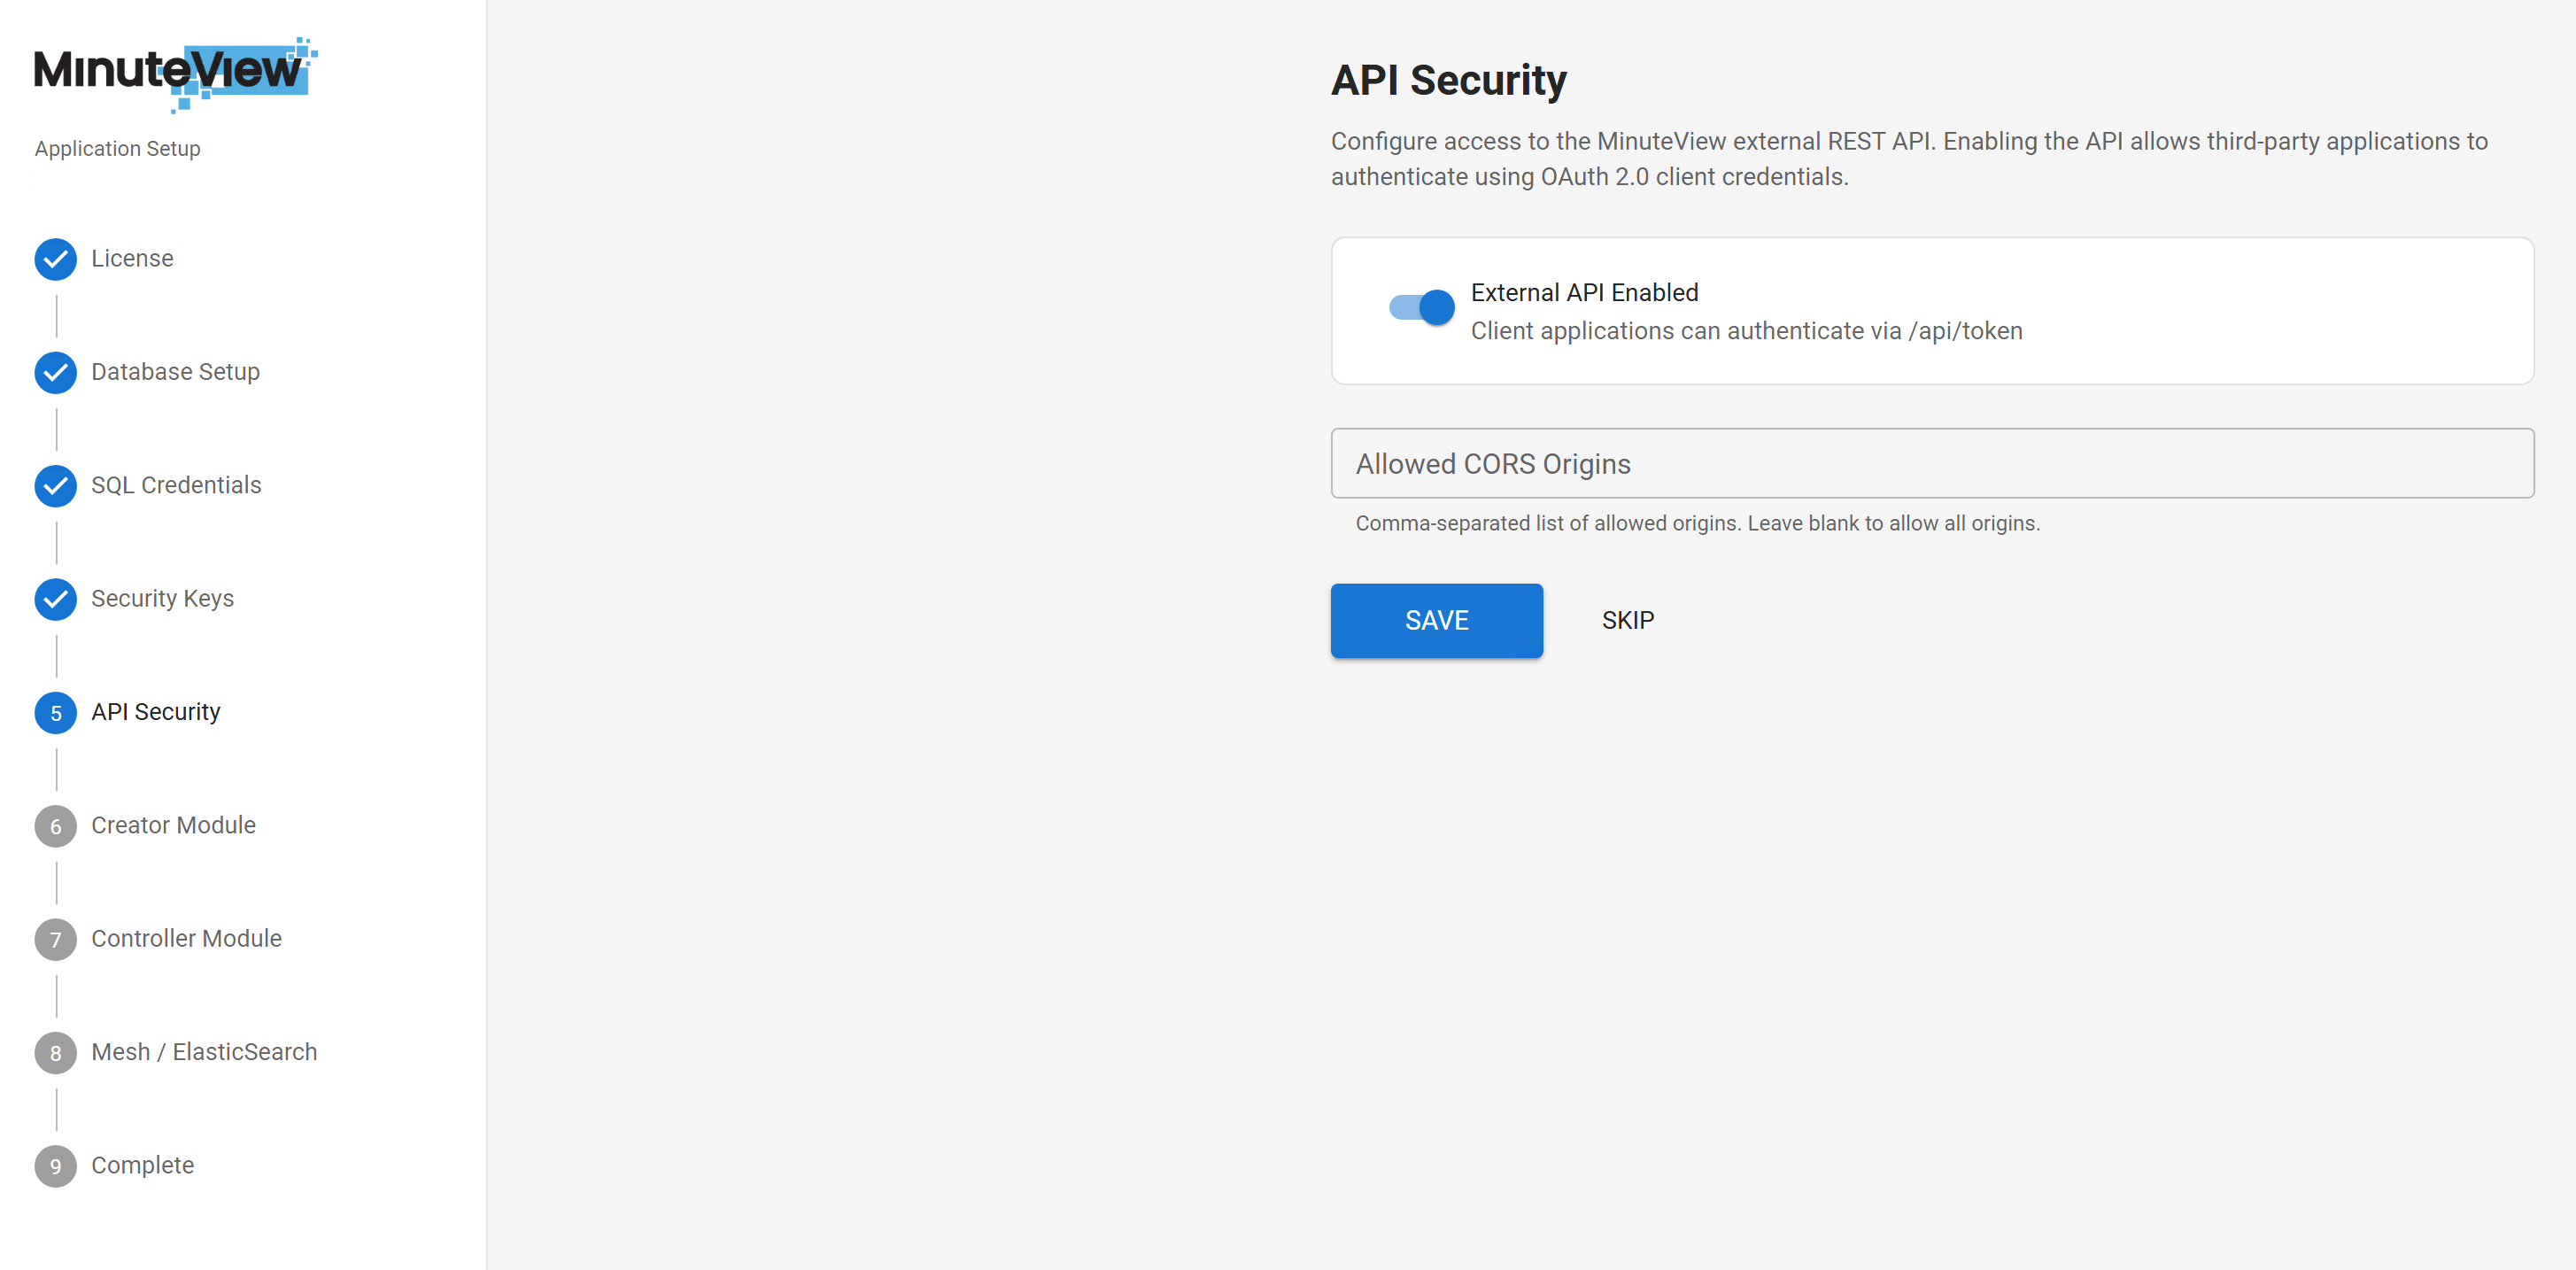Image resolution: width=2576 pixels, height=1270 pixels.
Task: Click the SQL Credentials checkmark icon
Action: [x=55, y=486]
